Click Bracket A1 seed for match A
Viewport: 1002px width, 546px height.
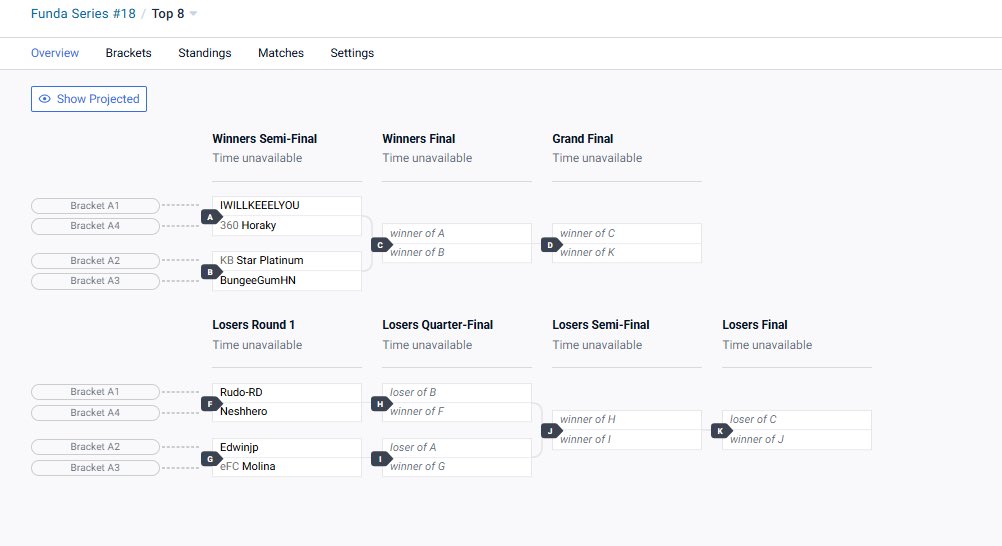(x=95, y=205)
